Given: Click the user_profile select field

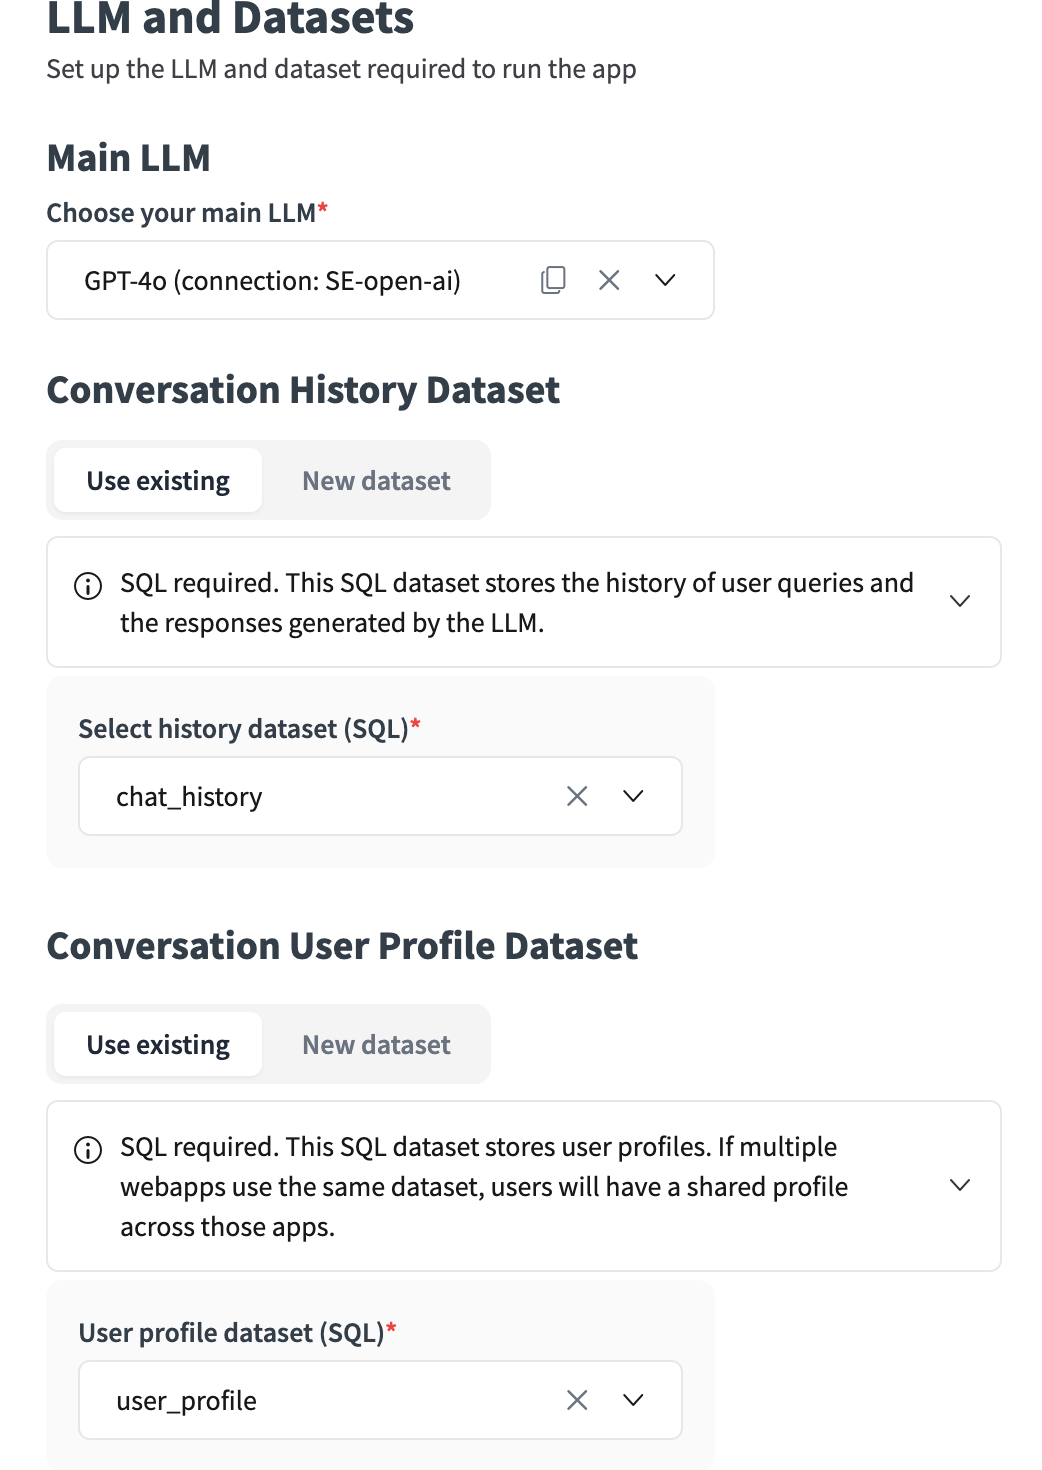Looking at the screenshot, I should (380, 1400).
